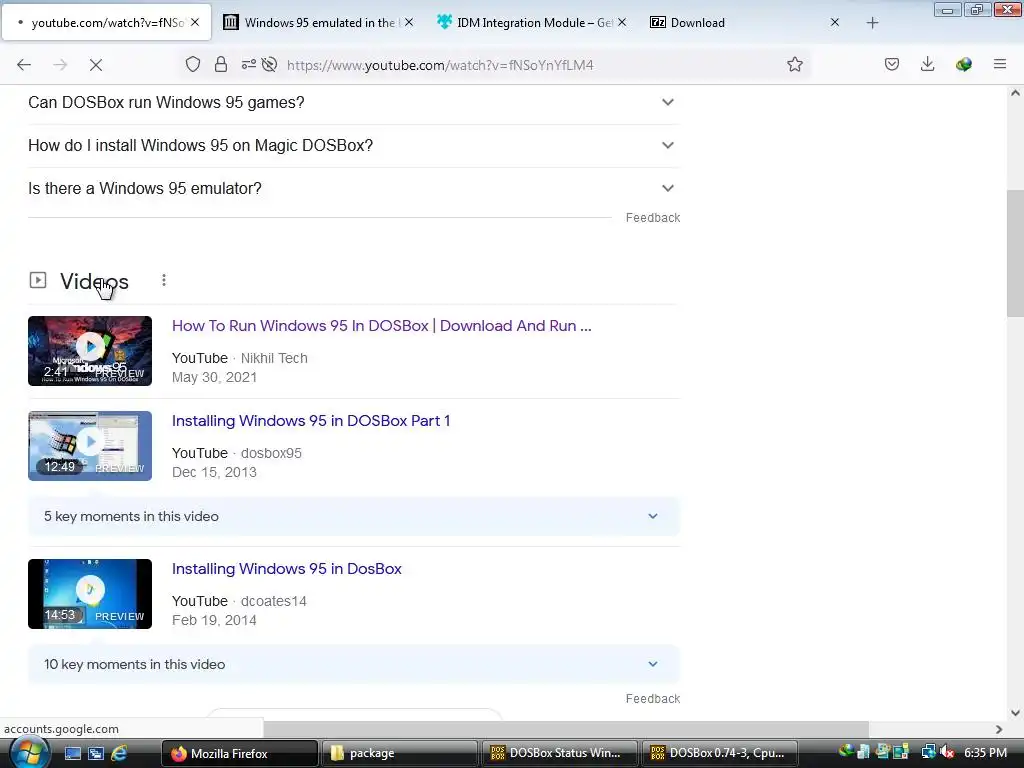The height and width of the screenshot is (768, 1024).
Task: Stop loading the page
Action: (x=96, y=65)
